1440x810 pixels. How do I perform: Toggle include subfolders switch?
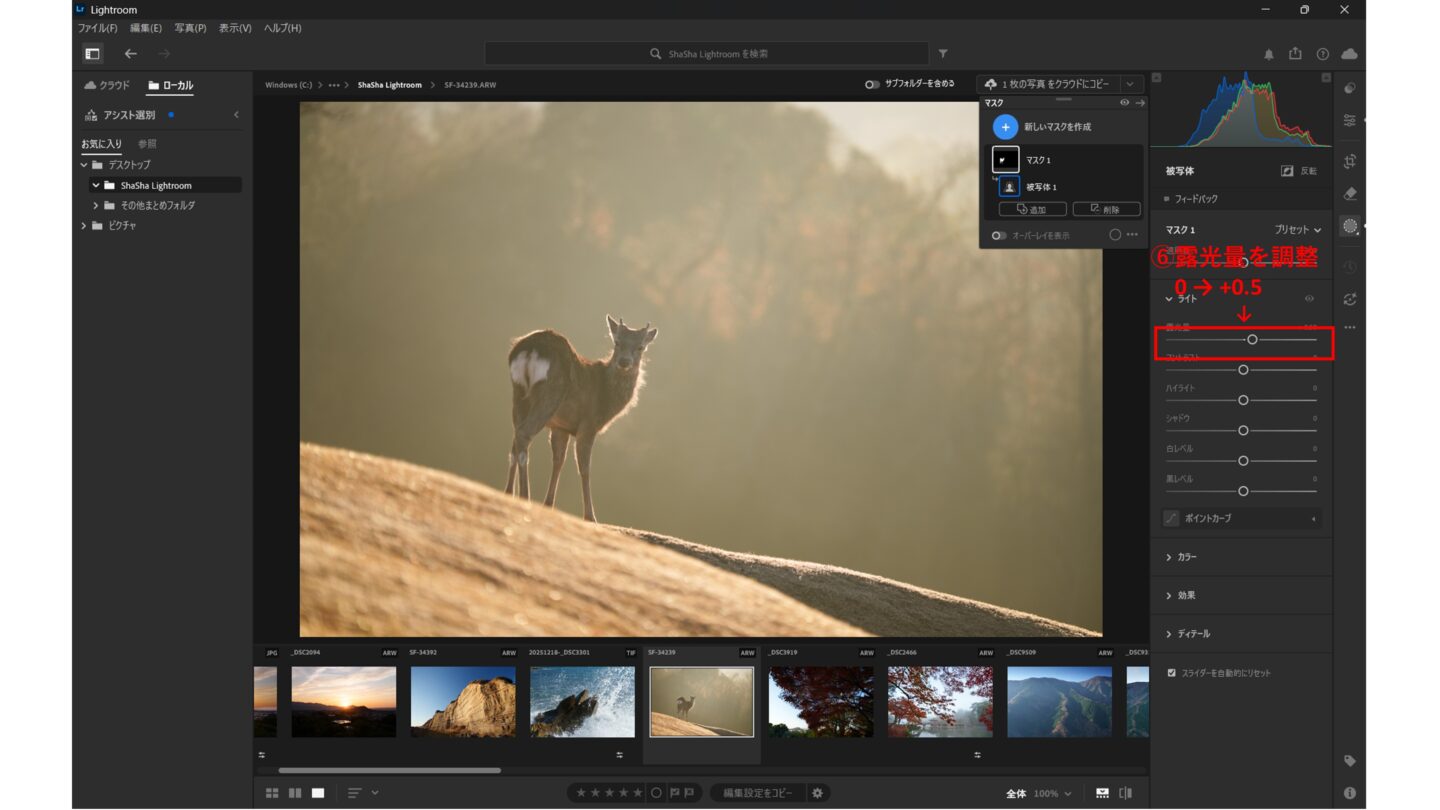872,84
